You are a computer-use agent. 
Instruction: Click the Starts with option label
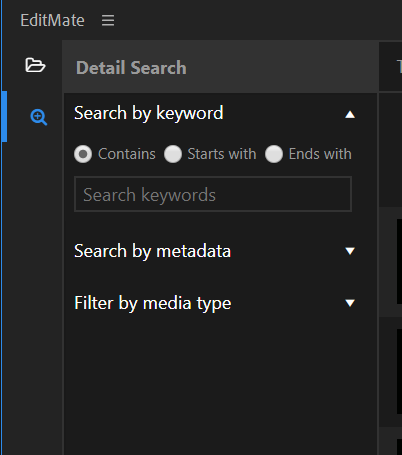[x=222, y=154]
